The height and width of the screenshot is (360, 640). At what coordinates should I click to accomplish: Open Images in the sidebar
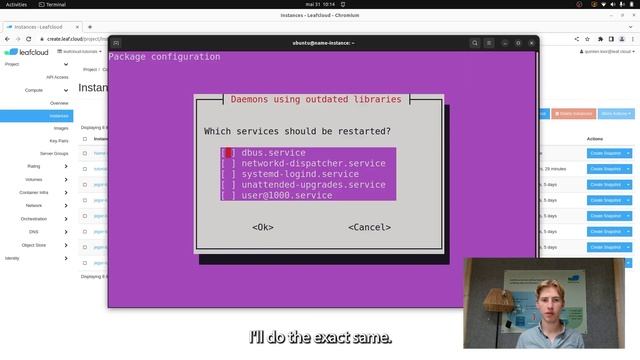pyautogui.click(x=61, y=128)
